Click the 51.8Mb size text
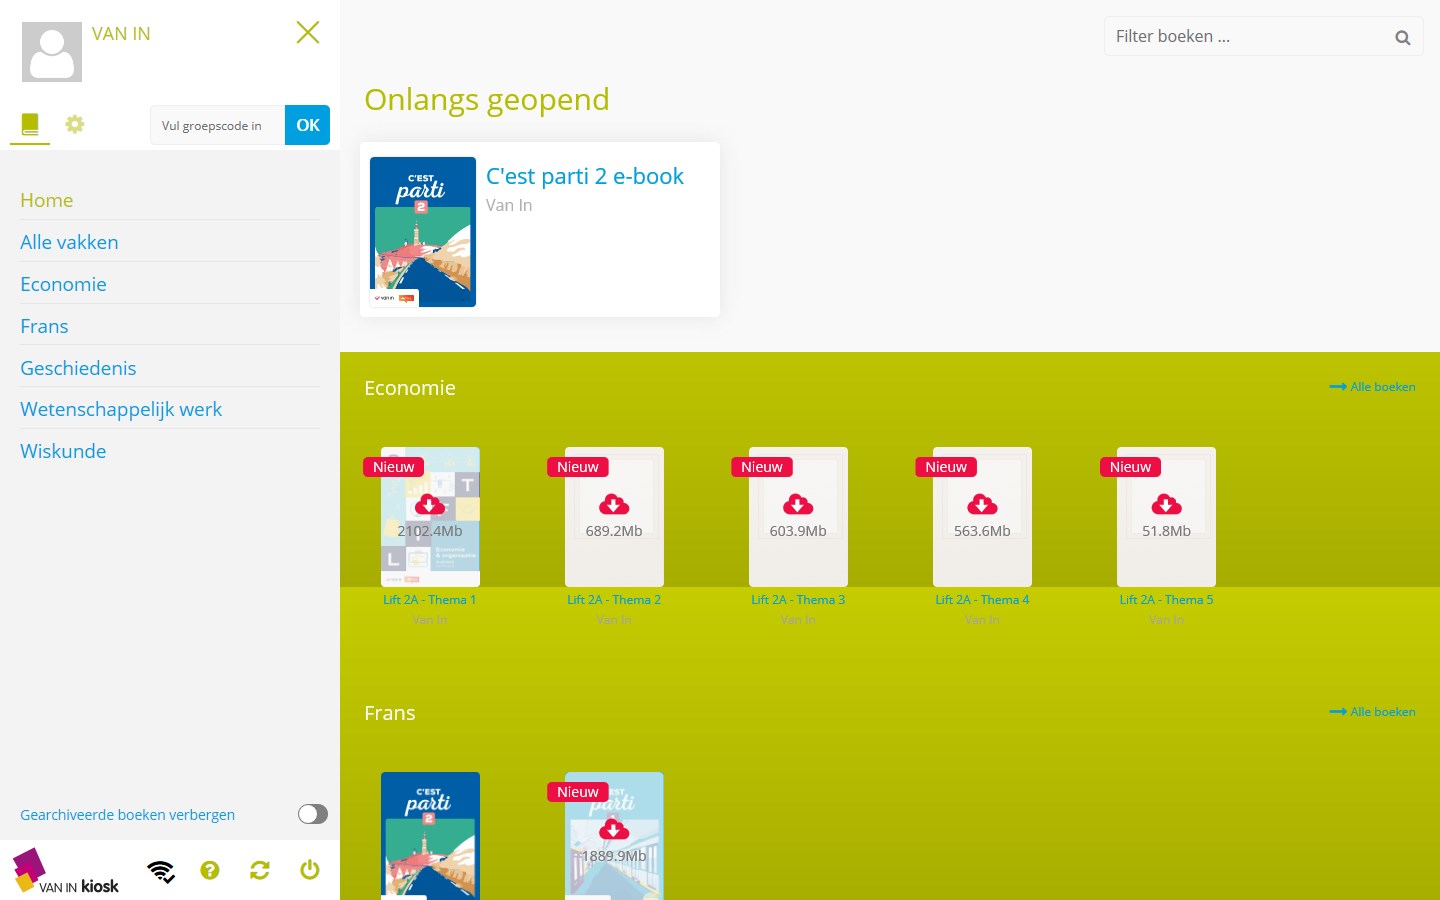The image size is (1440, 900). [1166, 531]
